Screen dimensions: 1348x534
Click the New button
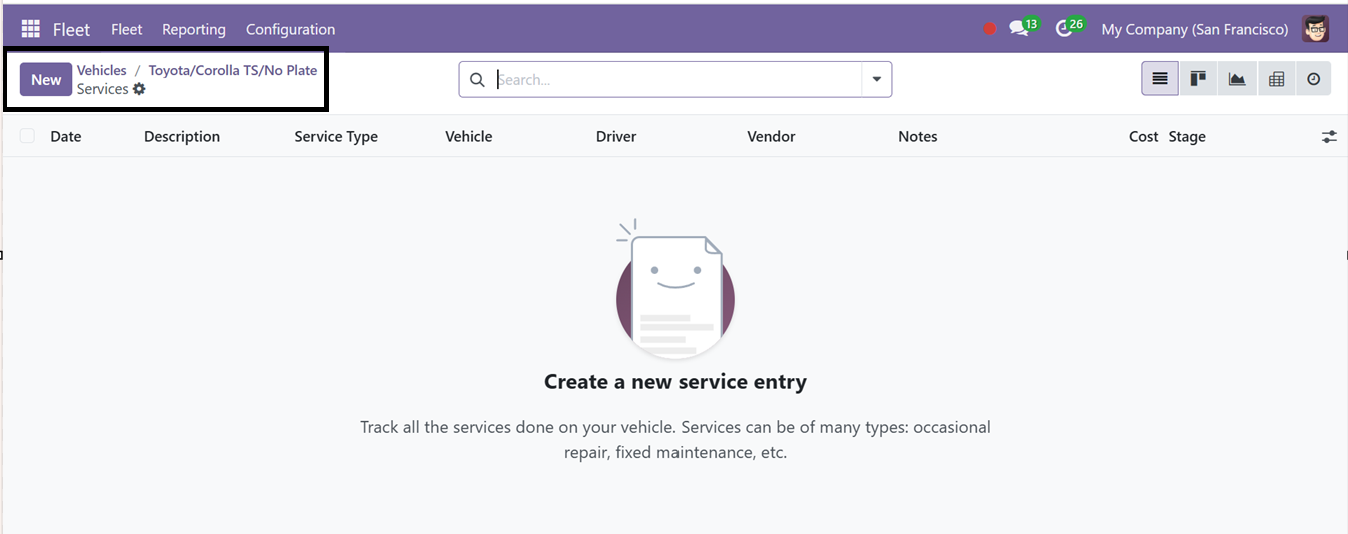(46, 80)
